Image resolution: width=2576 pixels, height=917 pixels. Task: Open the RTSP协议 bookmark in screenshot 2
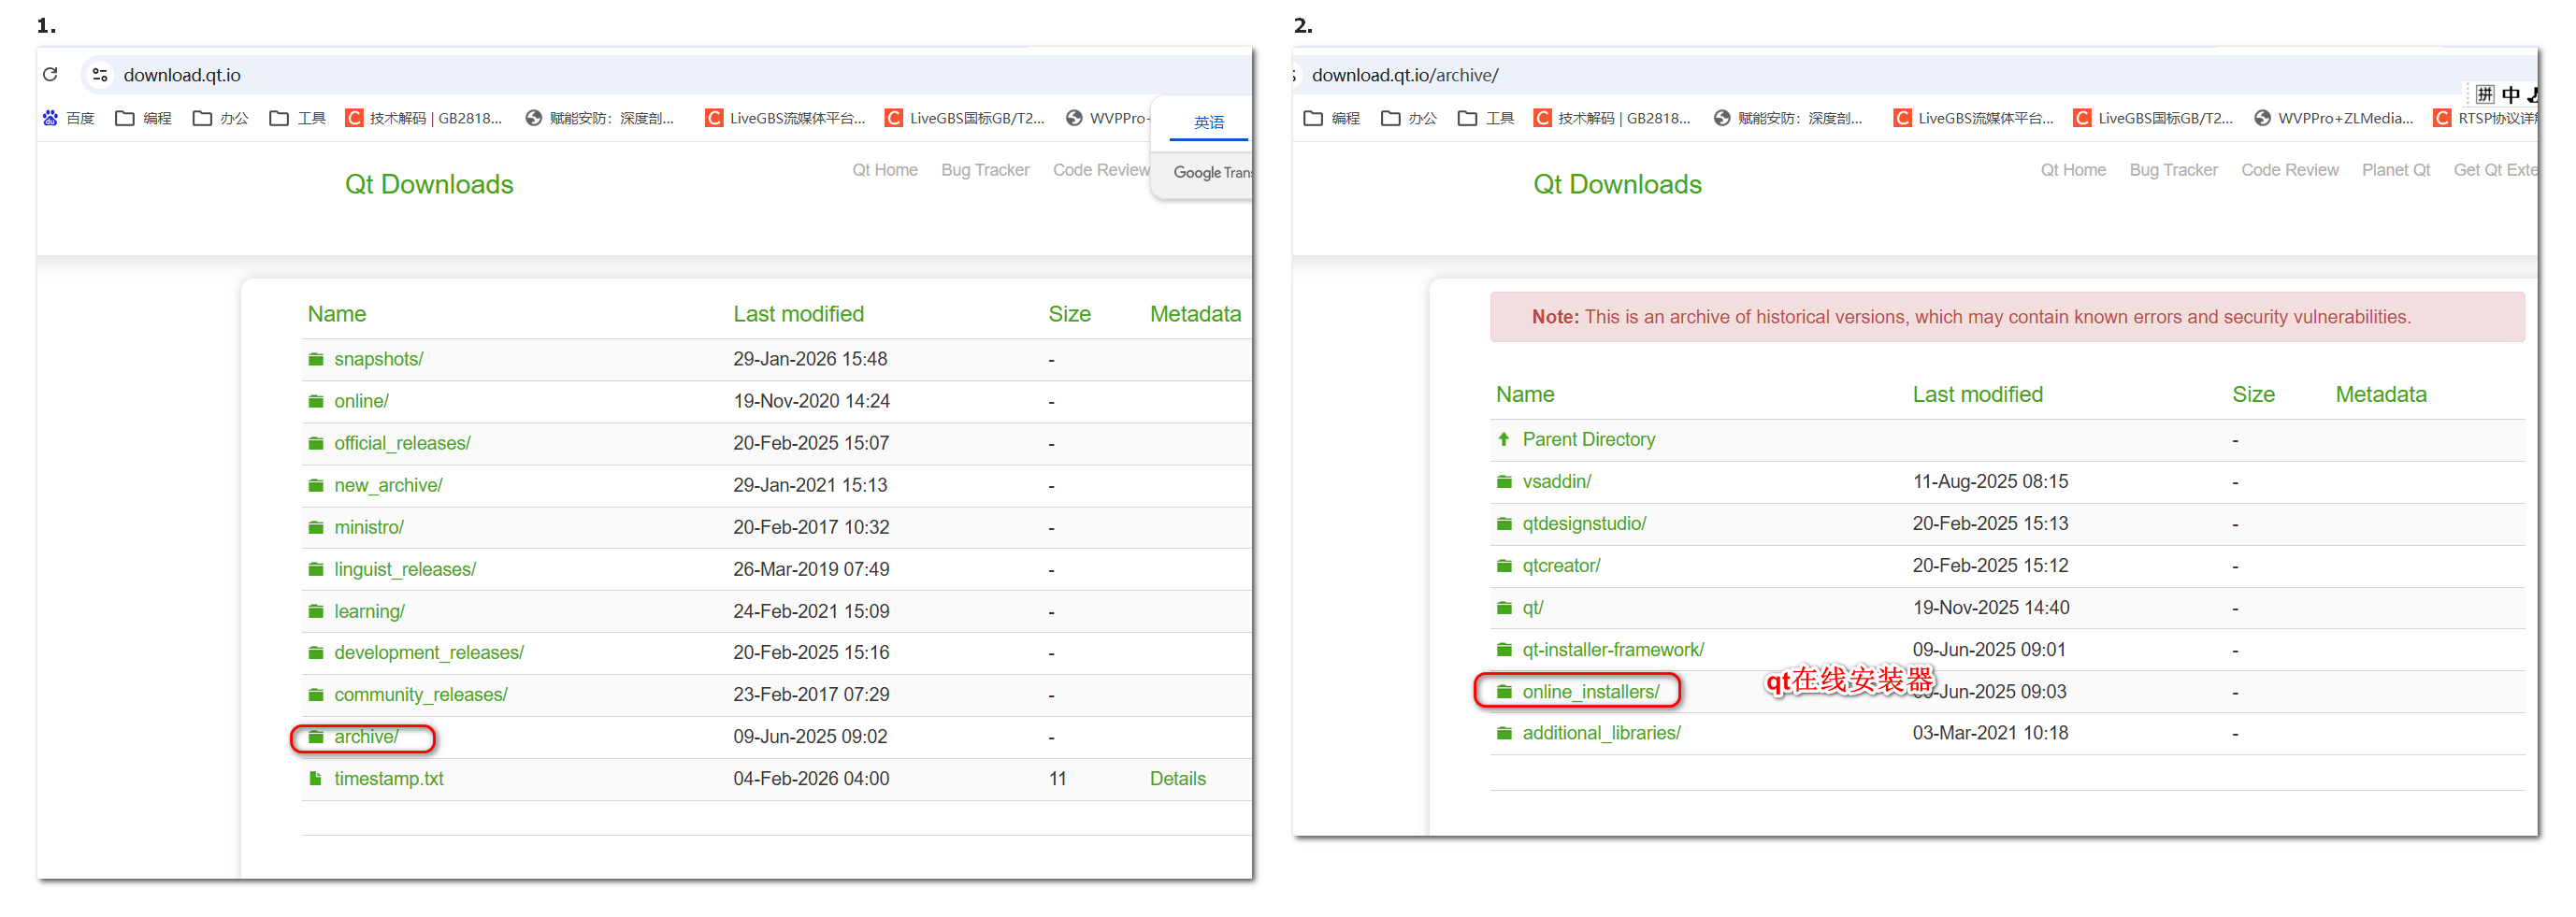pyautogui.click(x=2484, y=118)
